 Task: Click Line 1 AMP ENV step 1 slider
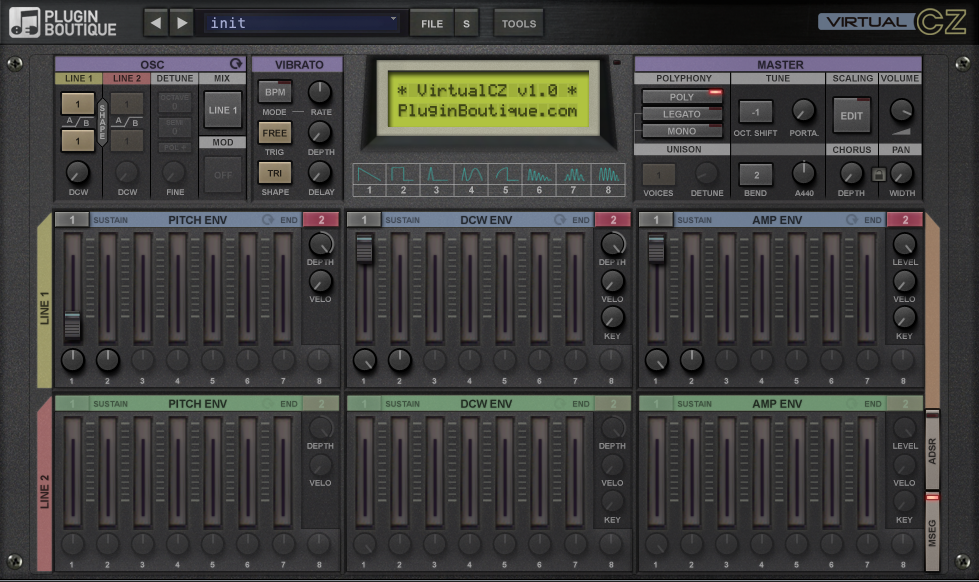point(656,249)
